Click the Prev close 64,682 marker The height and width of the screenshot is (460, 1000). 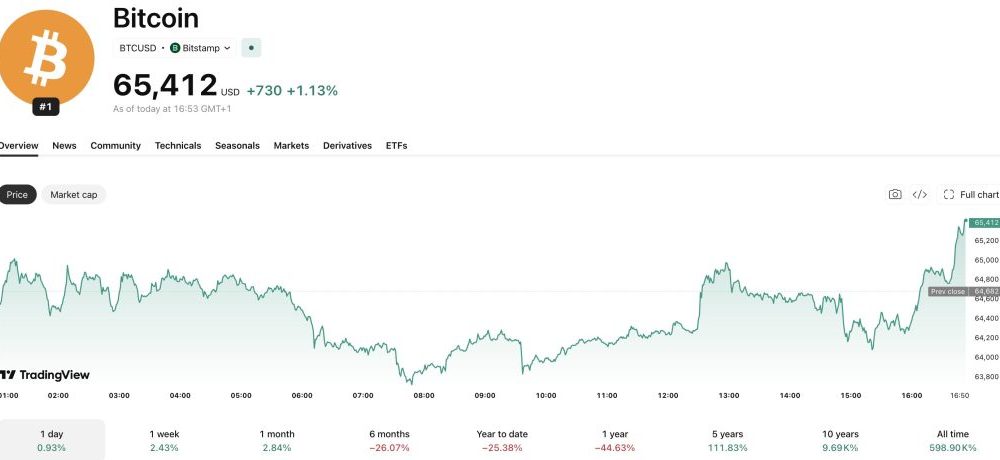tap(964, 292)
